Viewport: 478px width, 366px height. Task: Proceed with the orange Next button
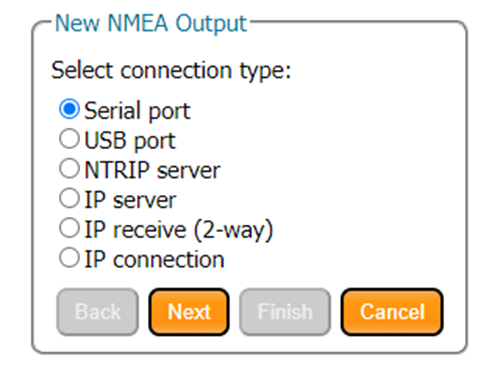[x=189, y=312]
